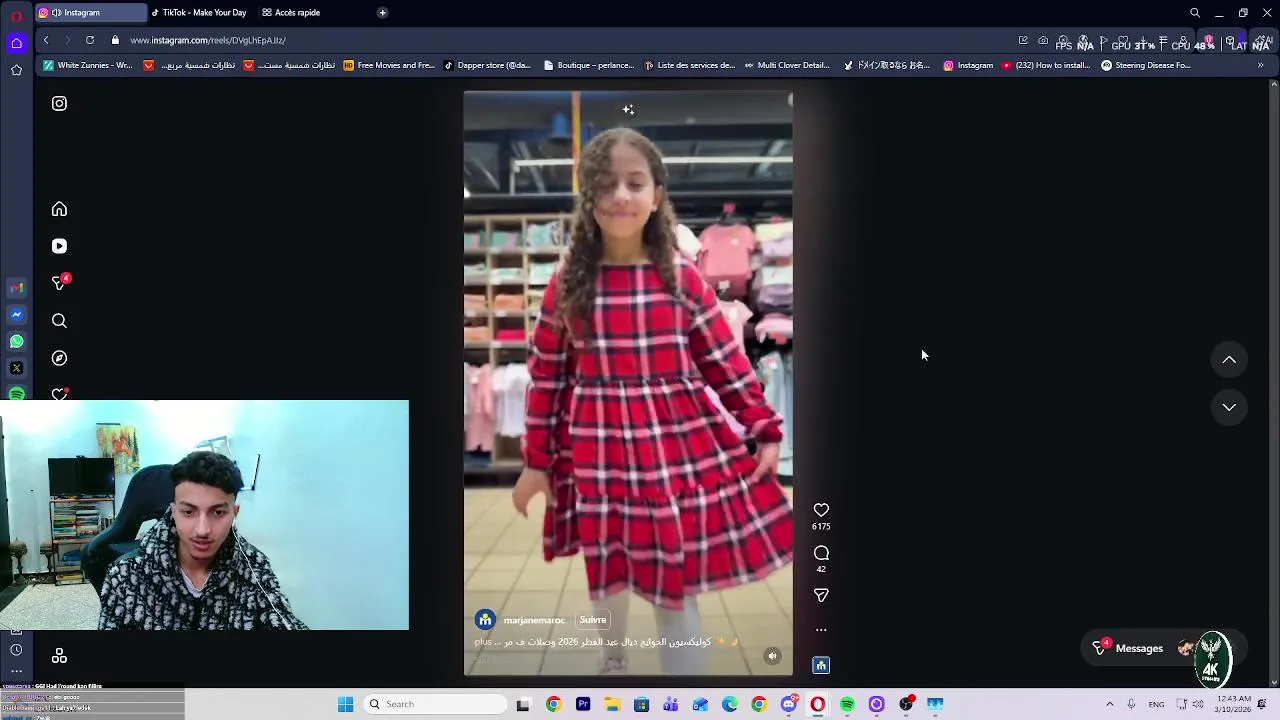Go to previous reel with up chevron
This screenshot has width=1280, height=720.
1229,360
